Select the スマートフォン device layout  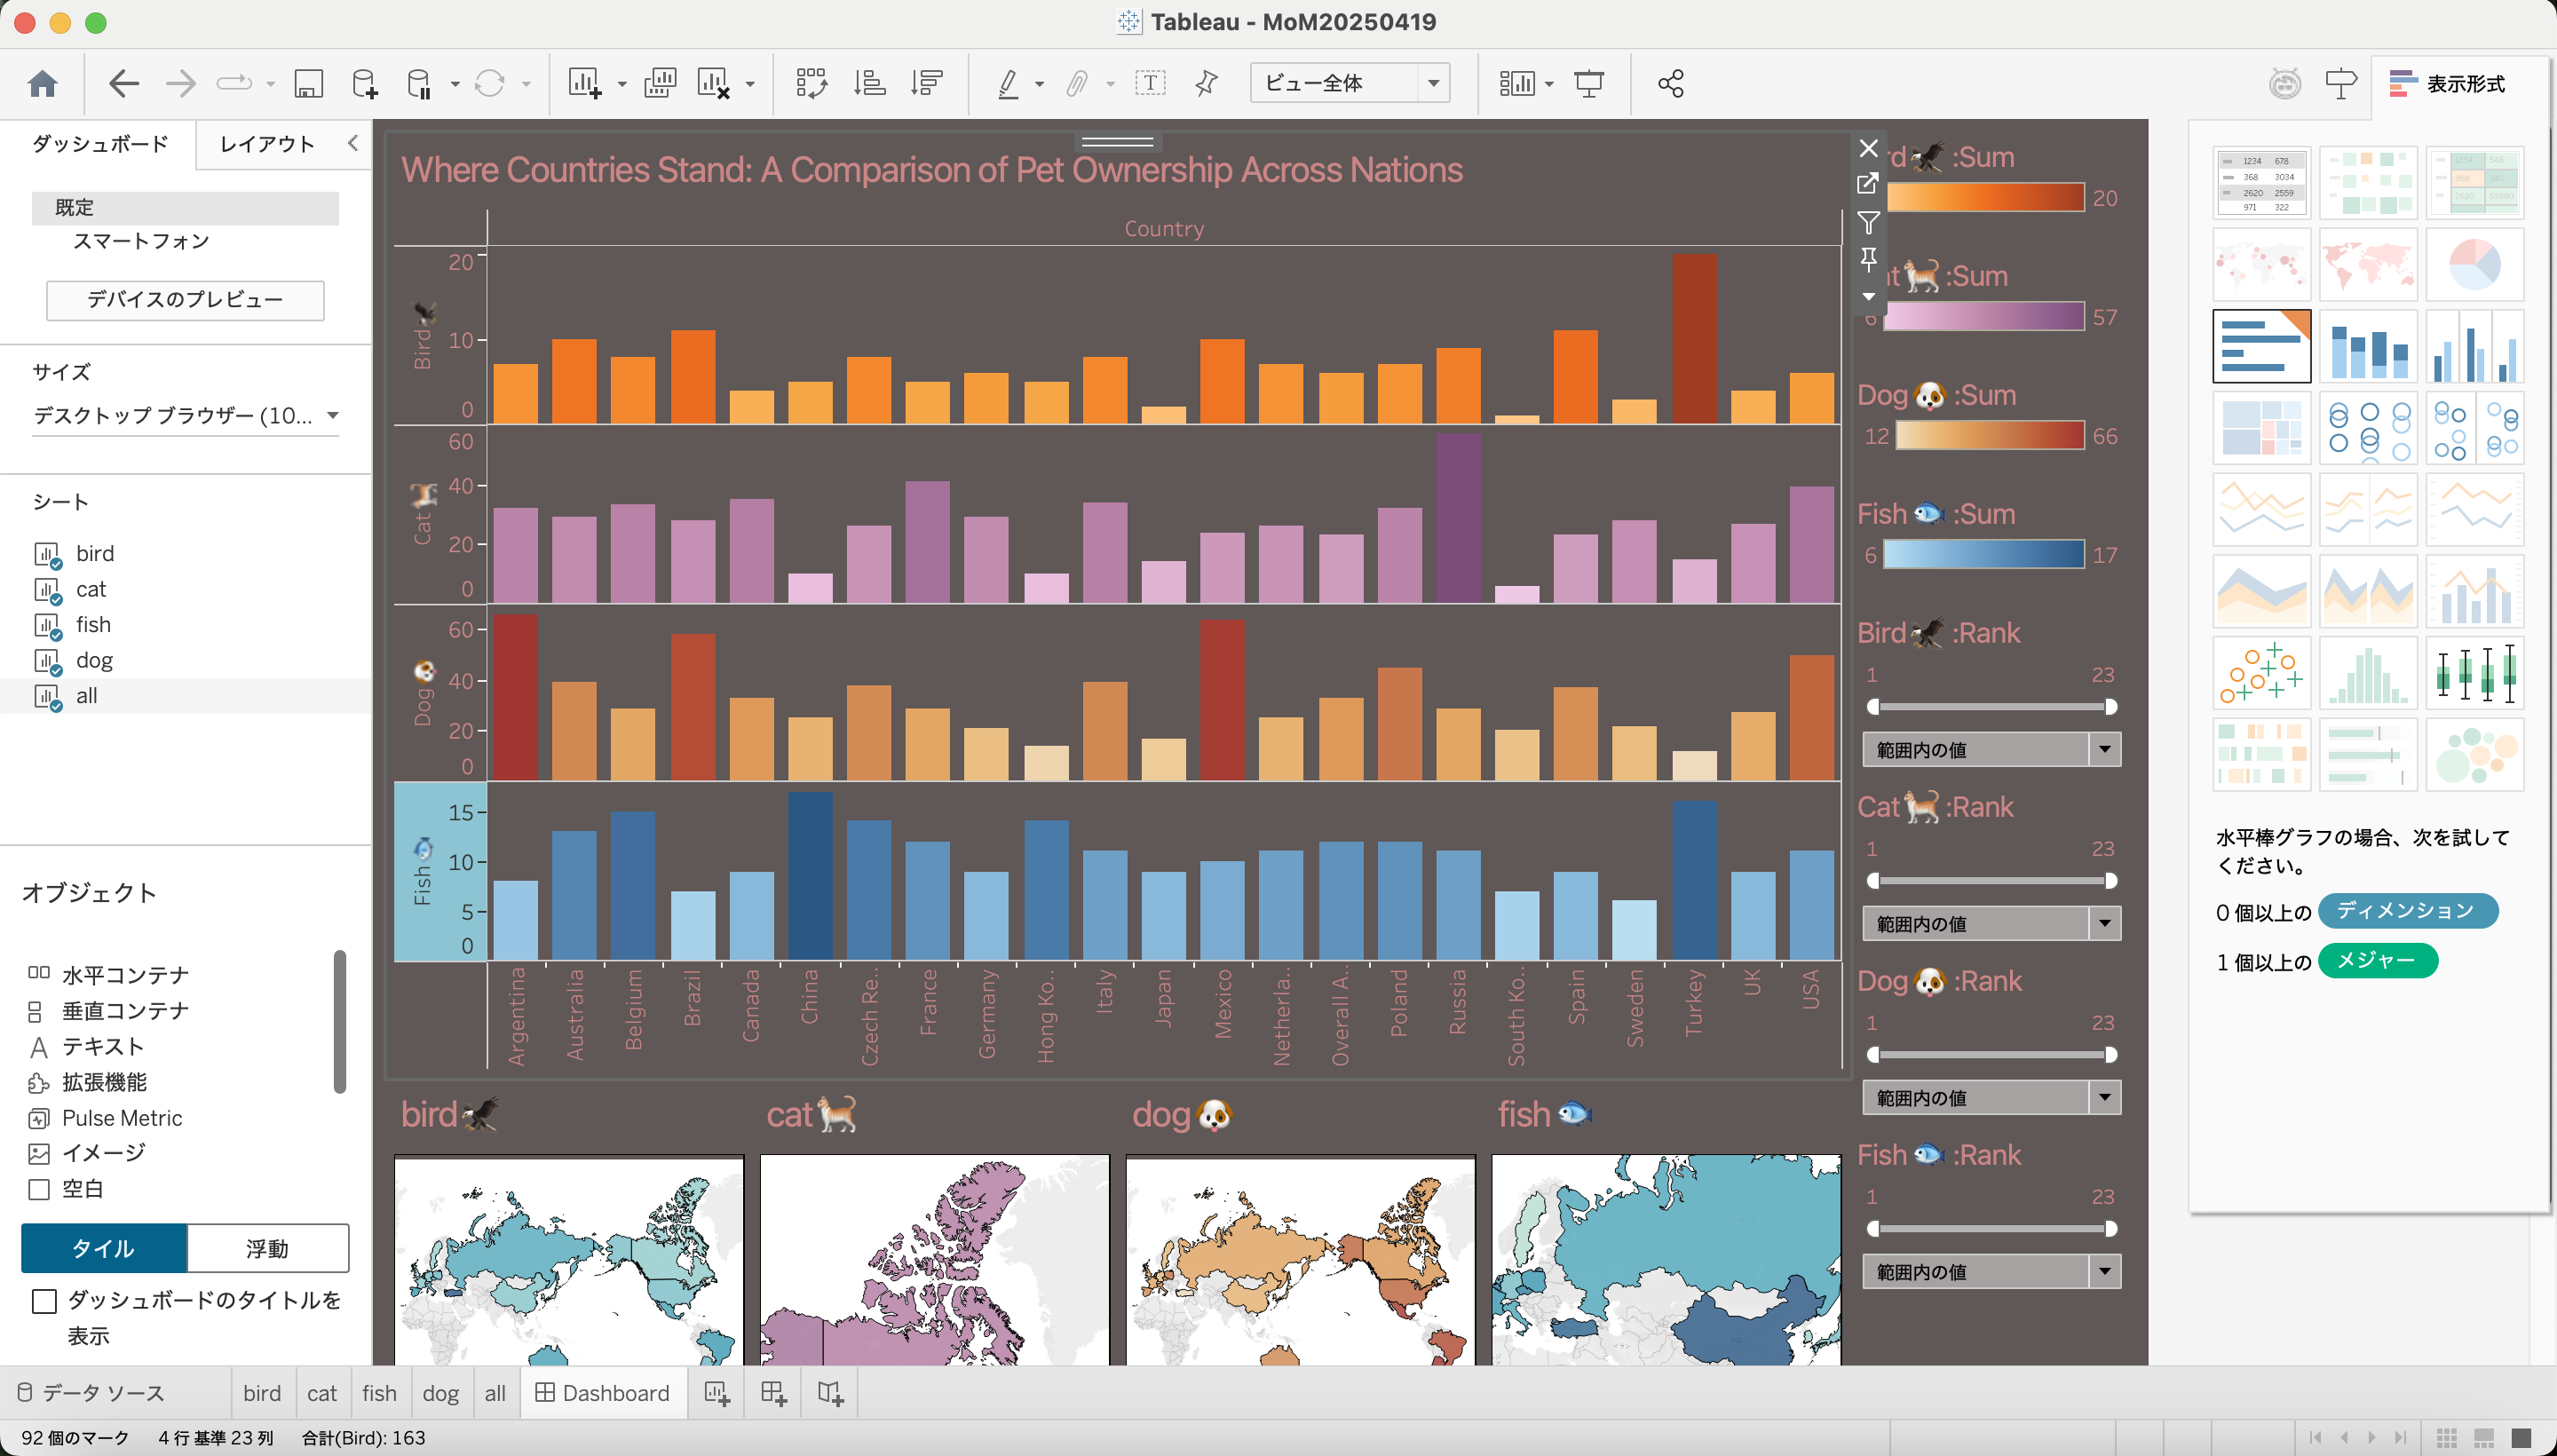141,241
